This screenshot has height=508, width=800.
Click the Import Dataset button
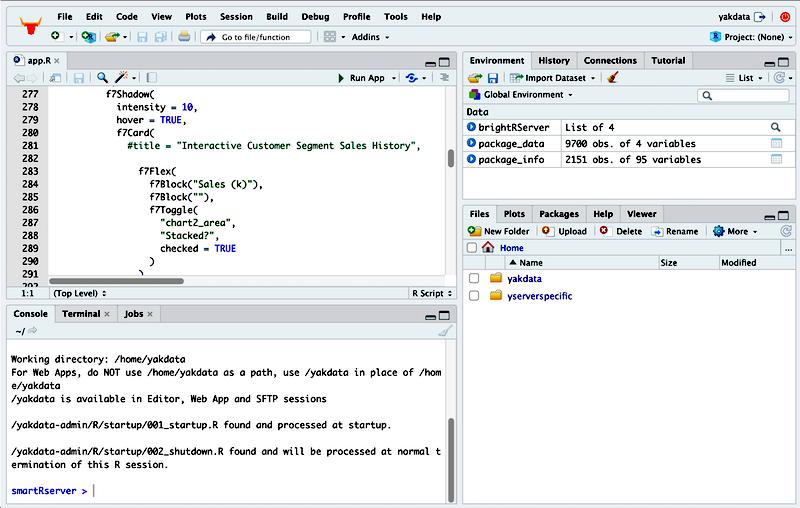coord(551,78)
